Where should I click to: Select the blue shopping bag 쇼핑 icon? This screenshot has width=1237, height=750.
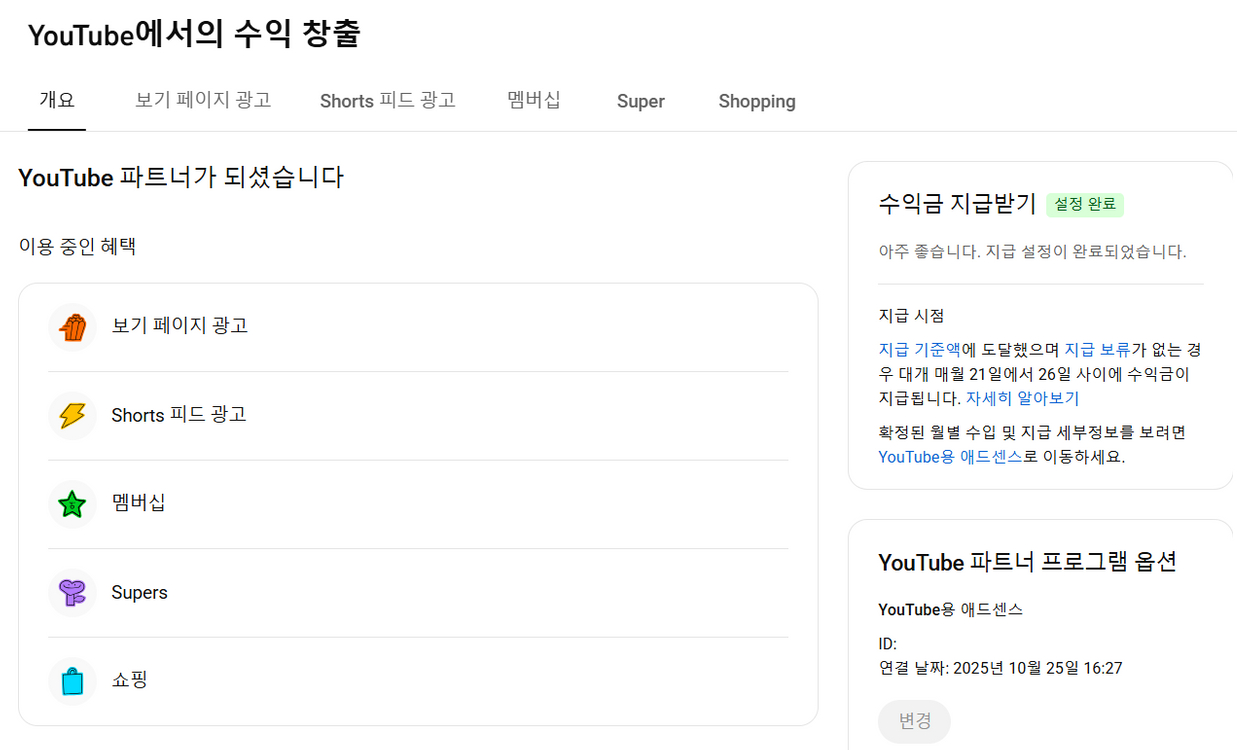pyautogui.click(x=71, y=680)
